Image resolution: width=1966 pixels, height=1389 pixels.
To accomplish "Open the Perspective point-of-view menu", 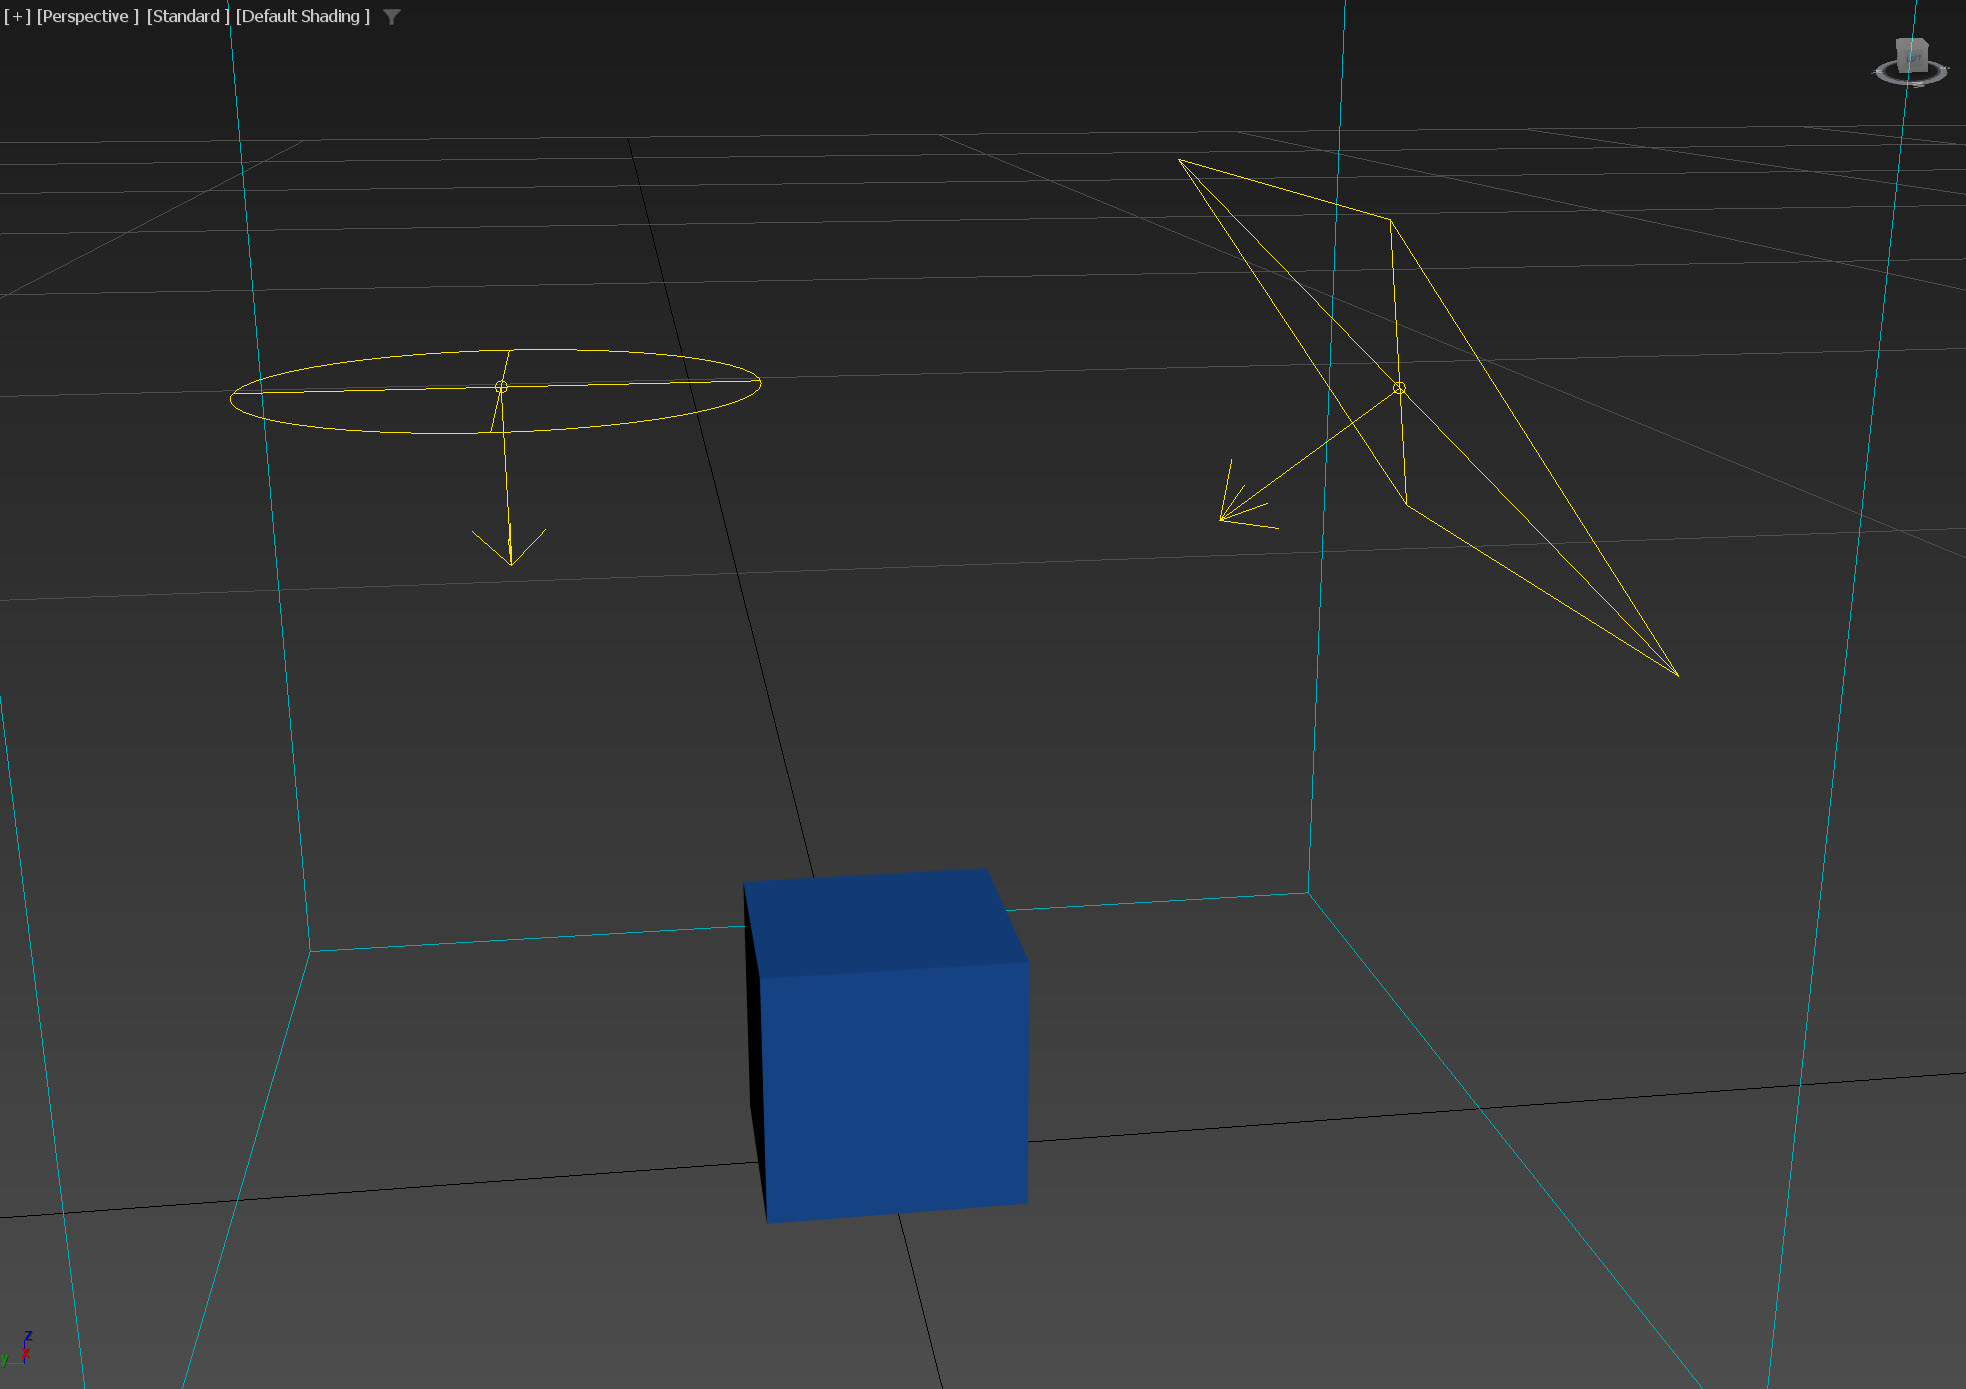I will pyautogui.click(x=87, y=16).
